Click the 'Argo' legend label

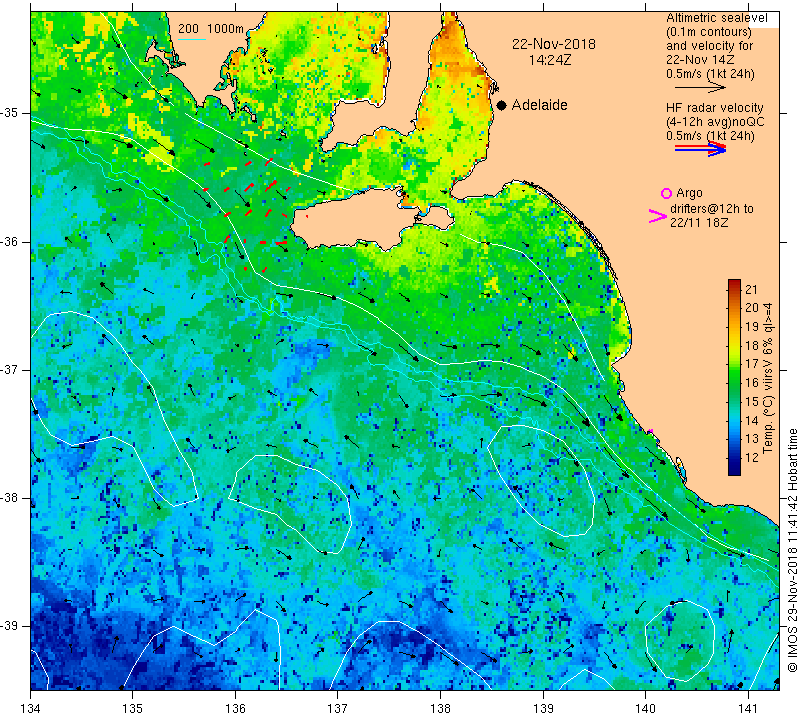[x=689, y=193]
